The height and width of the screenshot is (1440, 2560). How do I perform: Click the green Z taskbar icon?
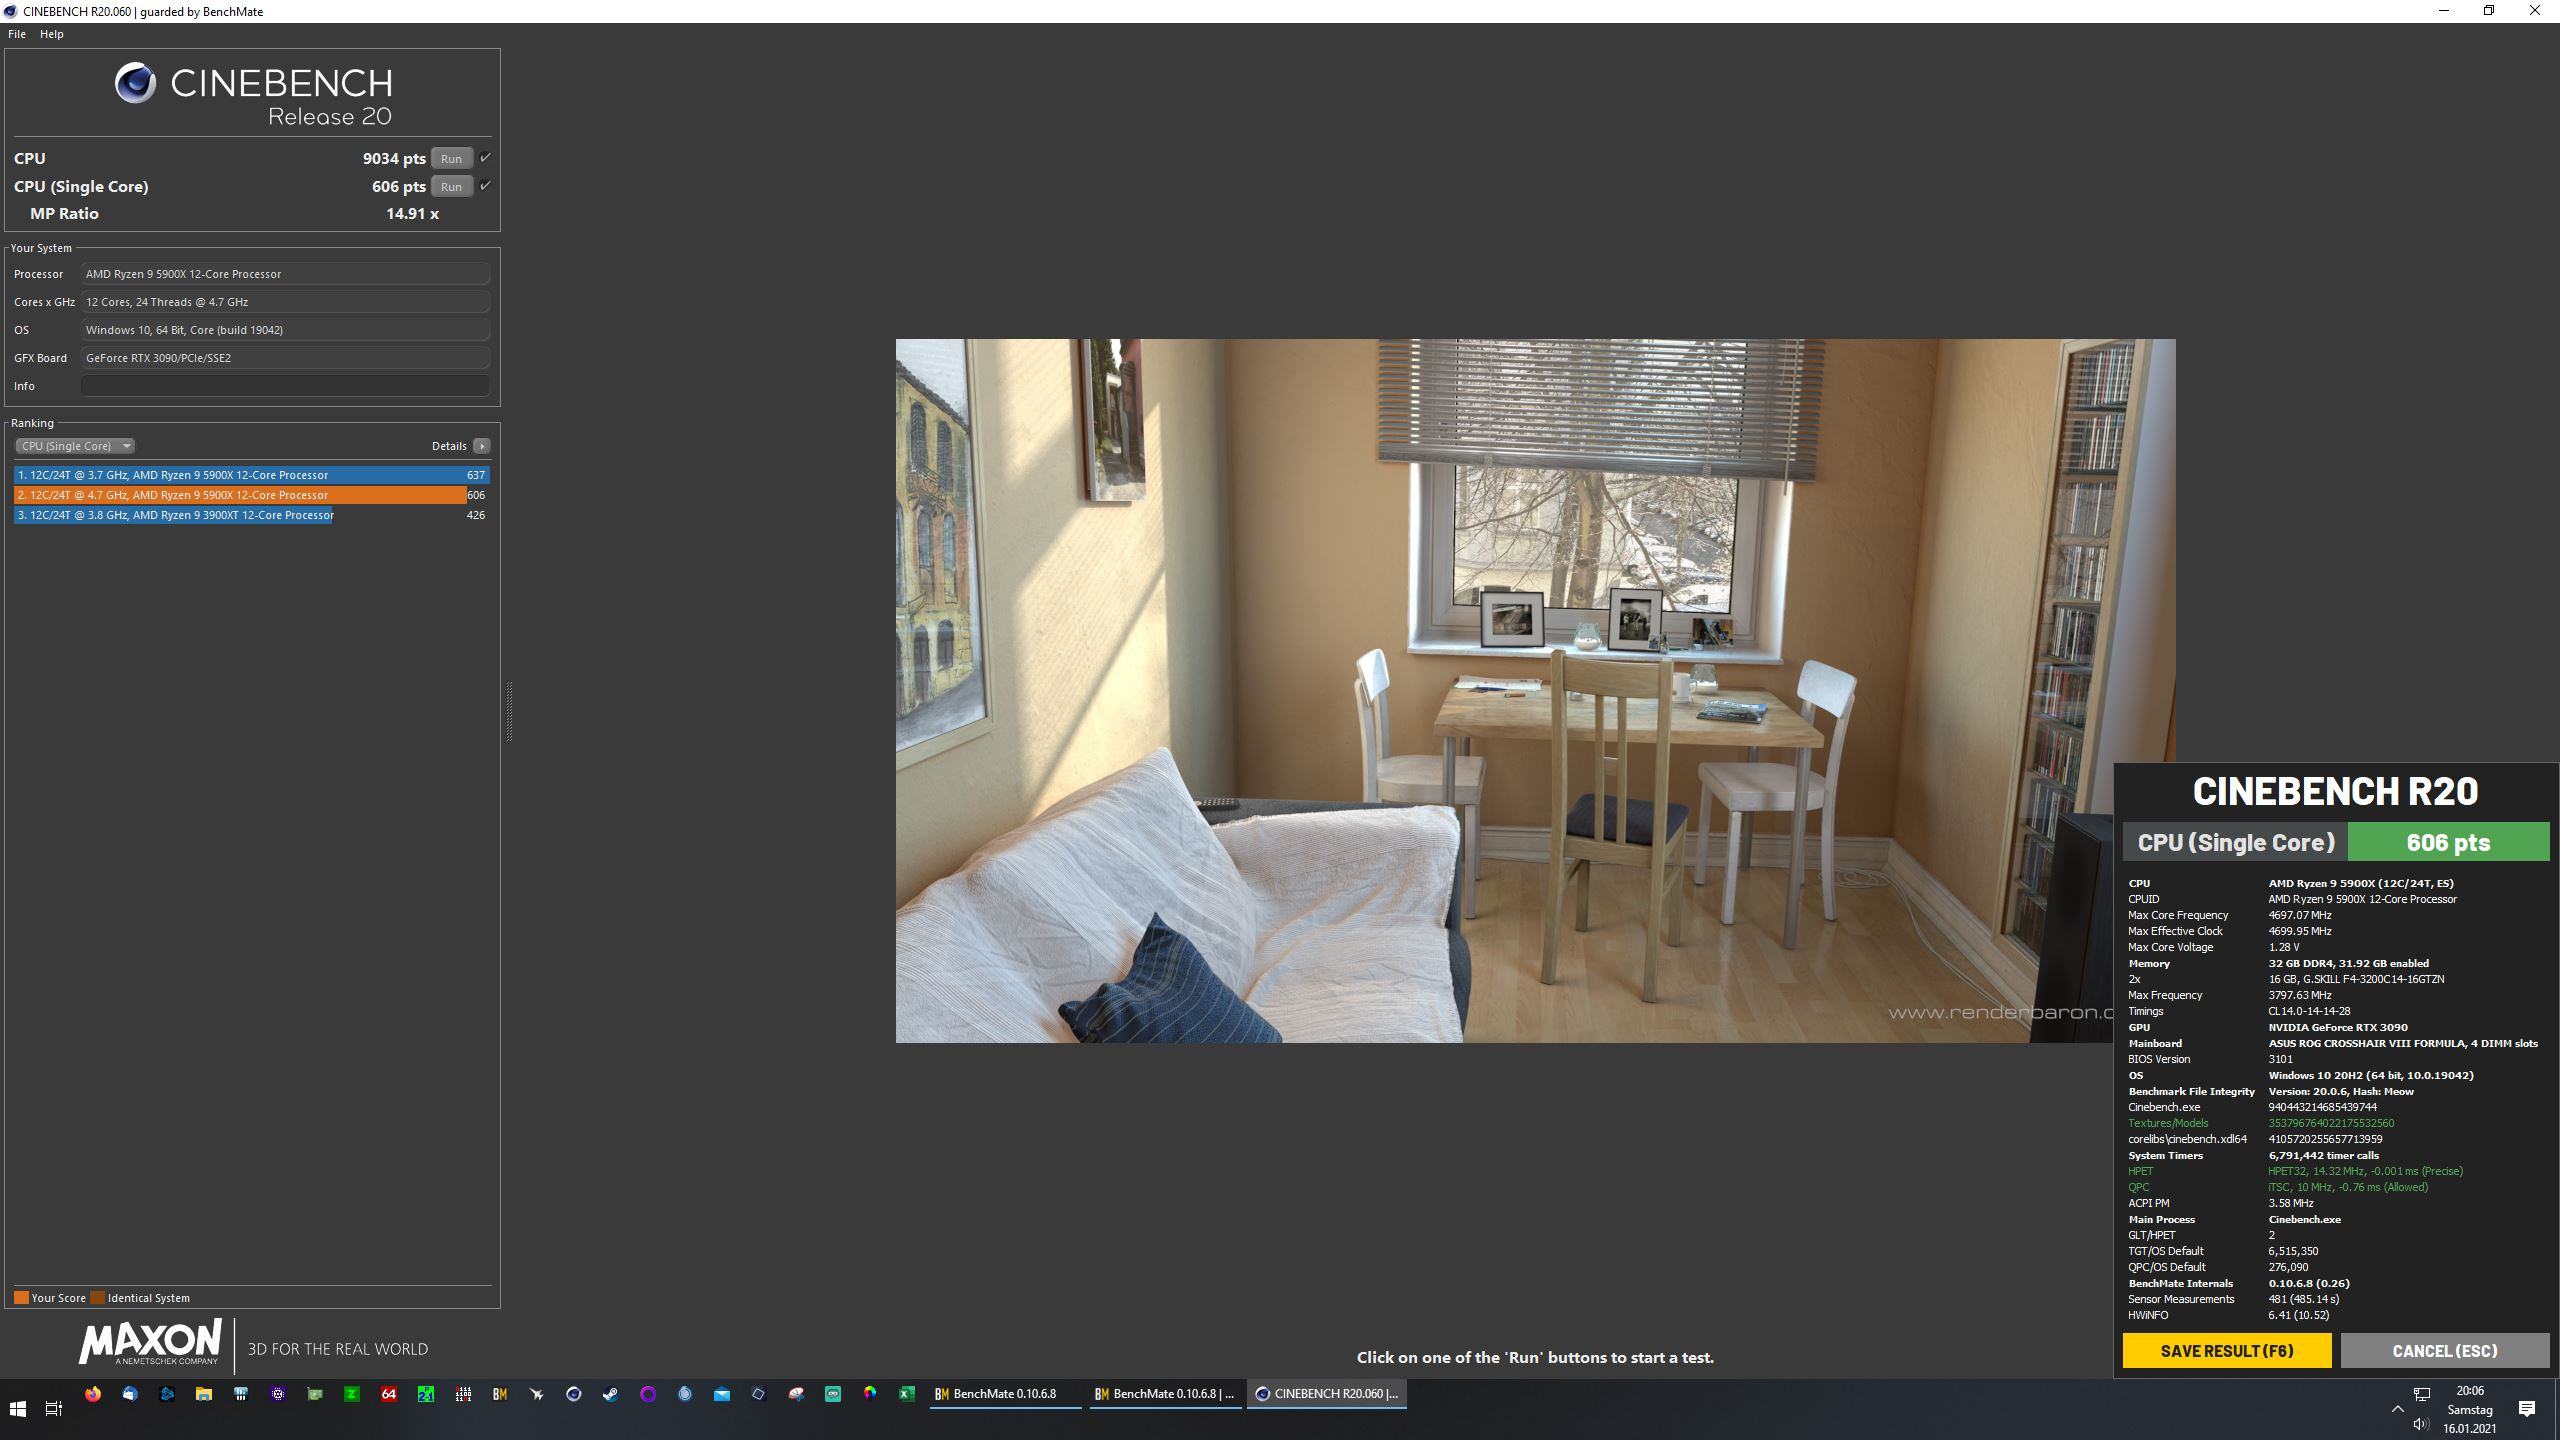pyautogui.click(x=352, y=1394)
